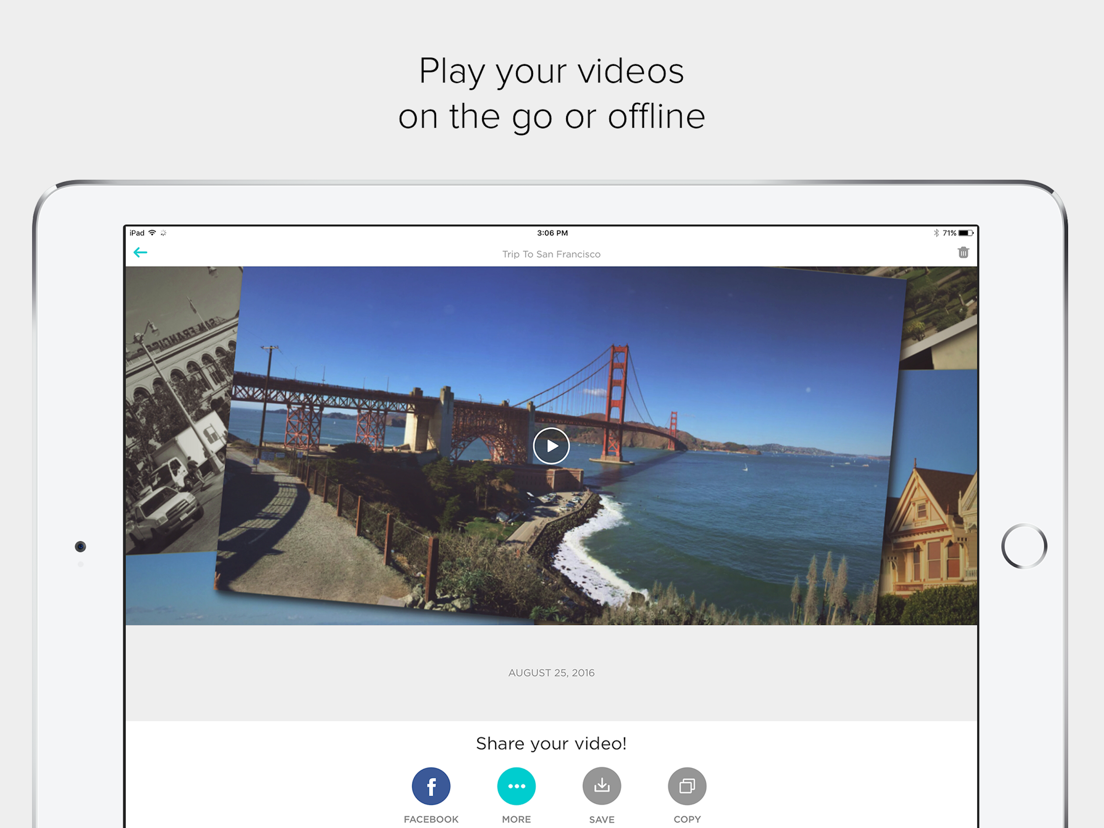Click the COPY label
Viewport: 1104px width, 828px height.
687,820
